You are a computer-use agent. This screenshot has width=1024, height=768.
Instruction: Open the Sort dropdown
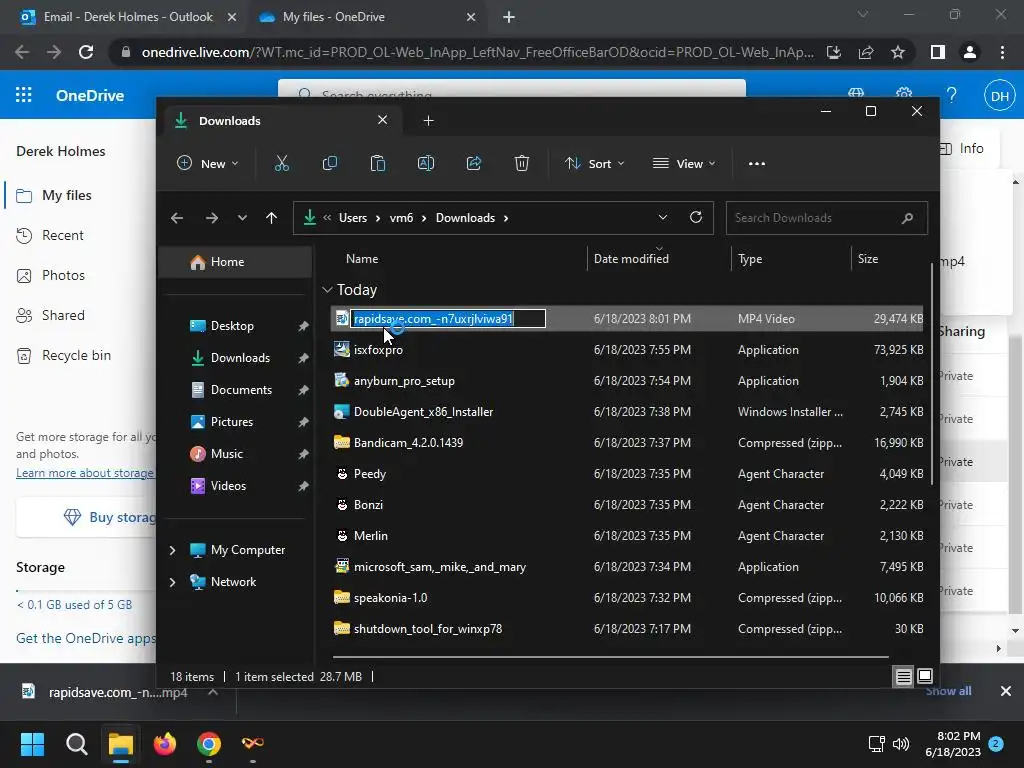coord(594,163)
